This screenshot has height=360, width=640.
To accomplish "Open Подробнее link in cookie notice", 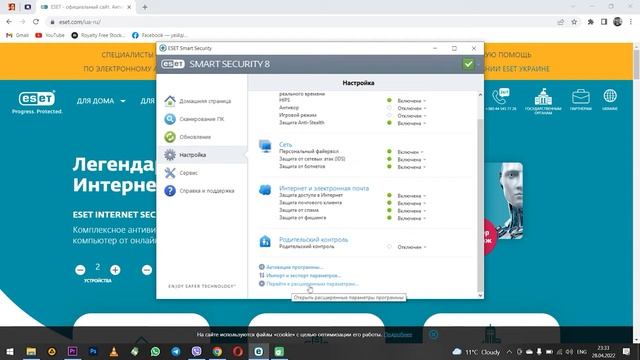I will 398,335.
